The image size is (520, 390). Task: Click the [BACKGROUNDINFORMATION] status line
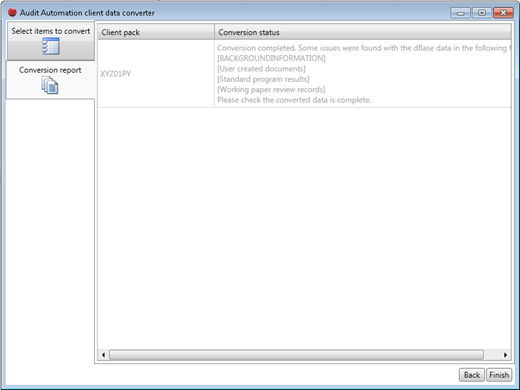click(x=271, y=58)
